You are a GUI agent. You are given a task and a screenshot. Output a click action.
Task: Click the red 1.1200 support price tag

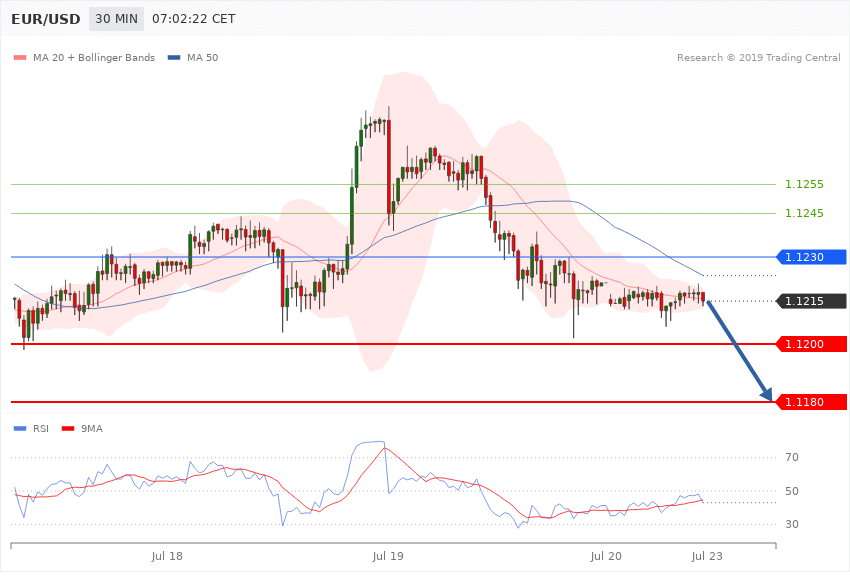pos(812,344)
